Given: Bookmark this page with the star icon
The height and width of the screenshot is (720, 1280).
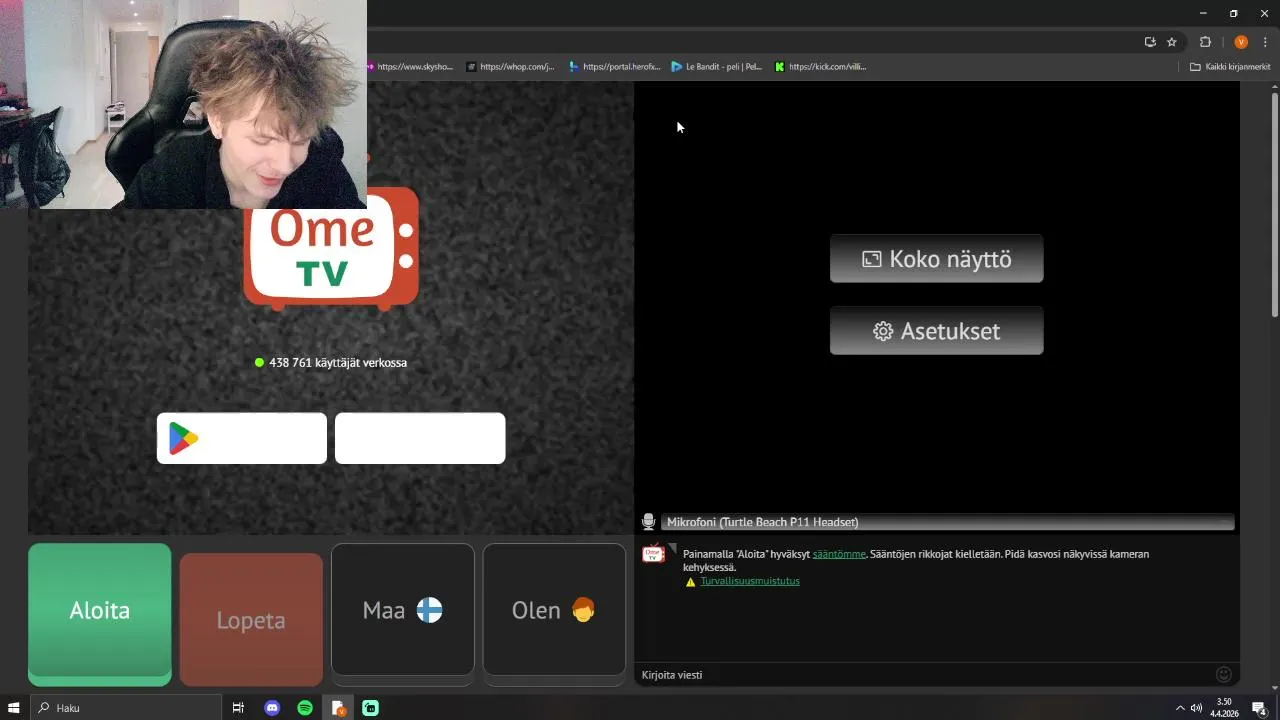Looking at the screenshot, I should (x=1172, y=42).
